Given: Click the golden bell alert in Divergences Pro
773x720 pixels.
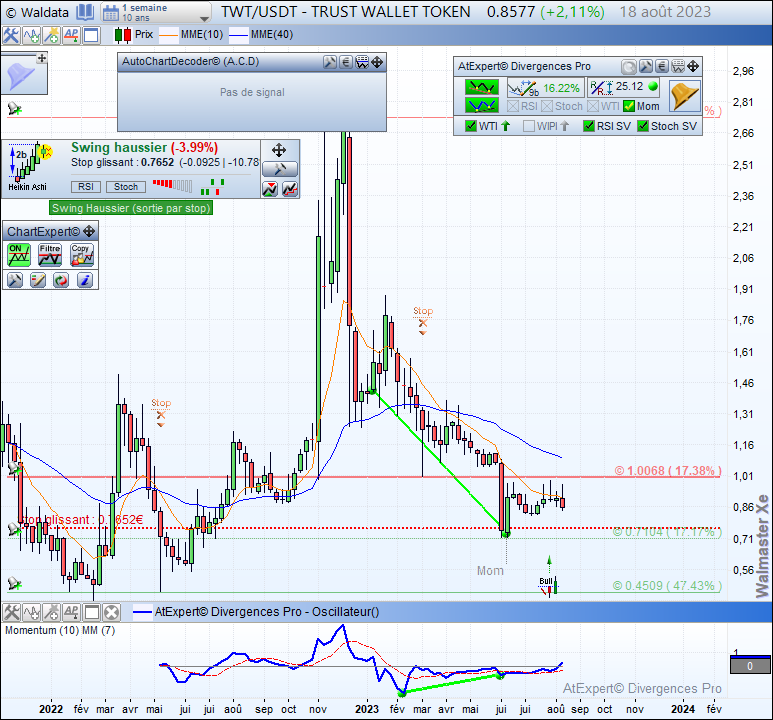Looking at the screenshot, I should [685, 96].
